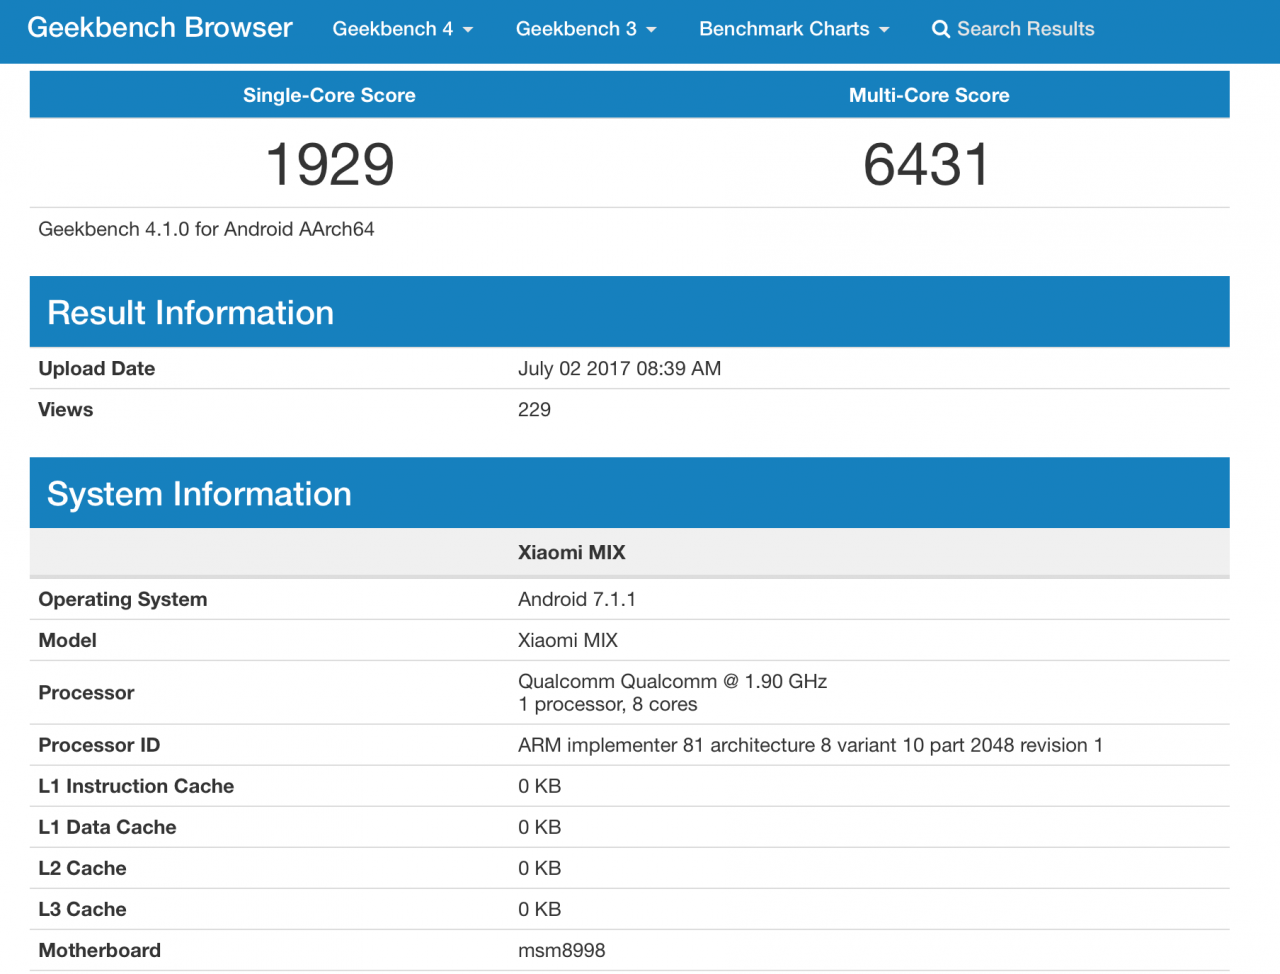The width and height of the screenshot is (1280, 974).
Task: Select the L1 Data Cache 0 KB value
Action: 540,827
